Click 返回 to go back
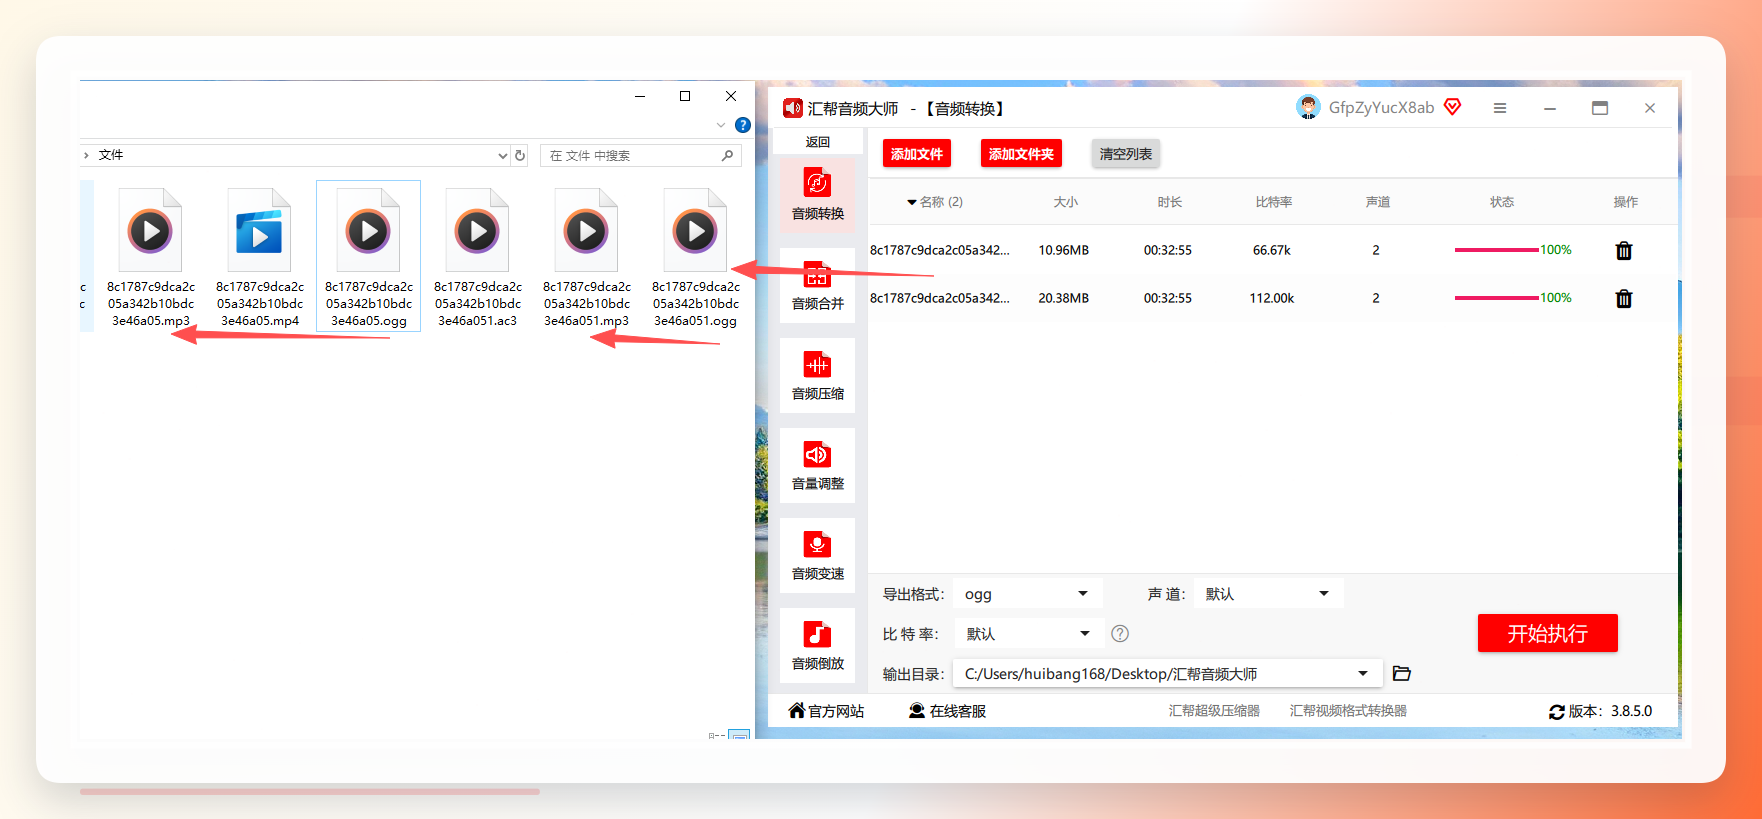The image size is (1762, 819). point(818,142)
